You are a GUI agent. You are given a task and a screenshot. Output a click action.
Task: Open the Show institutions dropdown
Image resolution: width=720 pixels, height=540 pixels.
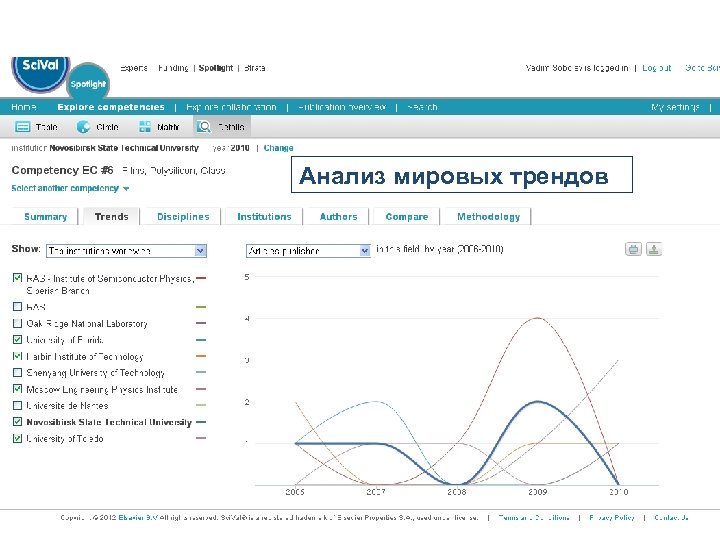coord(126,251)
